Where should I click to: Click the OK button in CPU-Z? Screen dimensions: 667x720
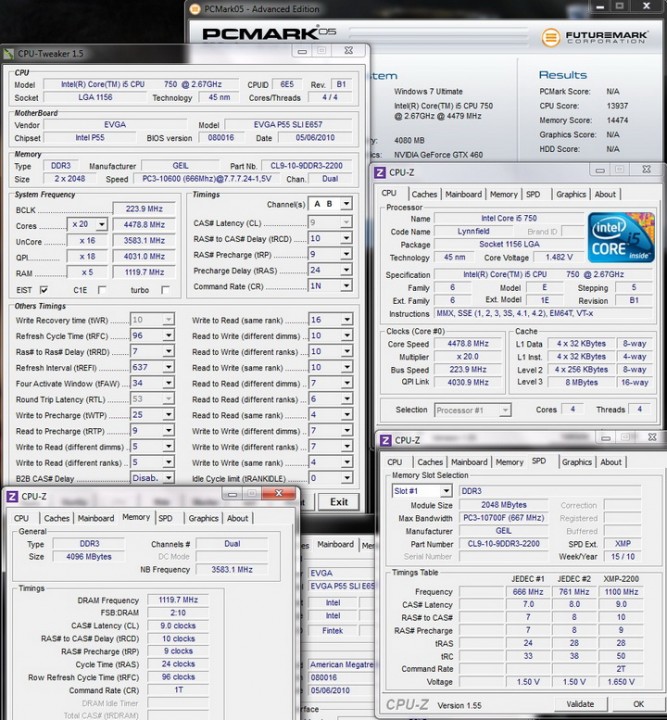(638, 704)
